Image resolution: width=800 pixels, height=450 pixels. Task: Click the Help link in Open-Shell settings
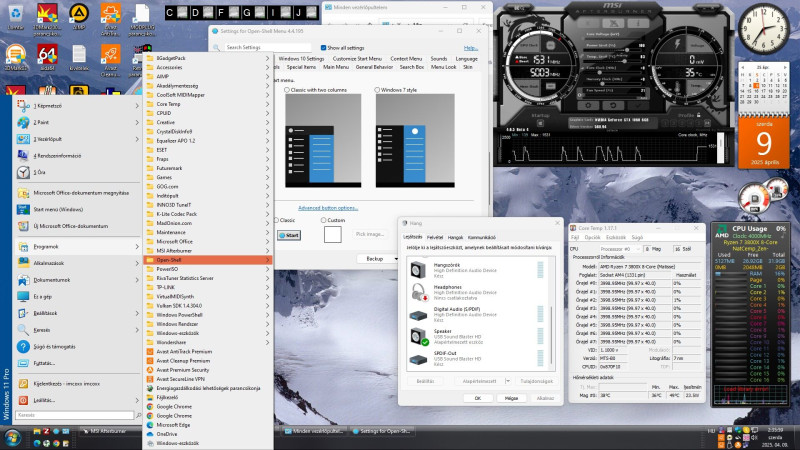point(470,47)
